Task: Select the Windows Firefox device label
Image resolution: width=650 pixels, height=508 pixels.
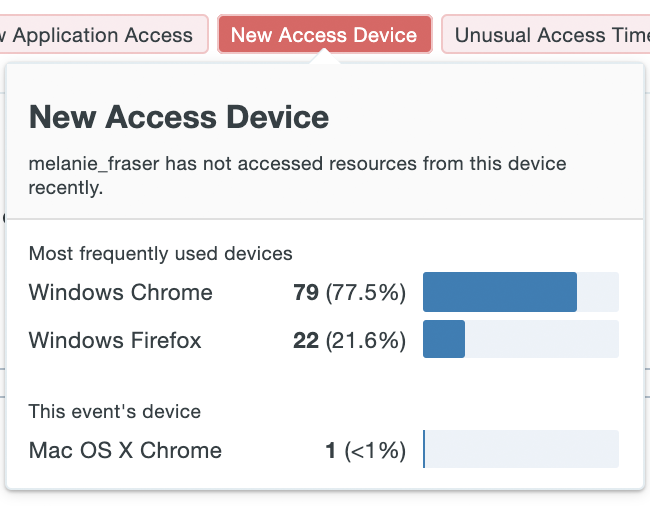Action: (115, 340)
